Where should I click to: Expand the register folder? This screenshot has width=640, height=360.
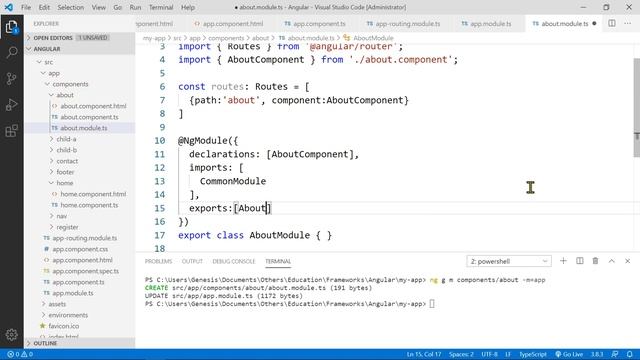coord(67,227)
